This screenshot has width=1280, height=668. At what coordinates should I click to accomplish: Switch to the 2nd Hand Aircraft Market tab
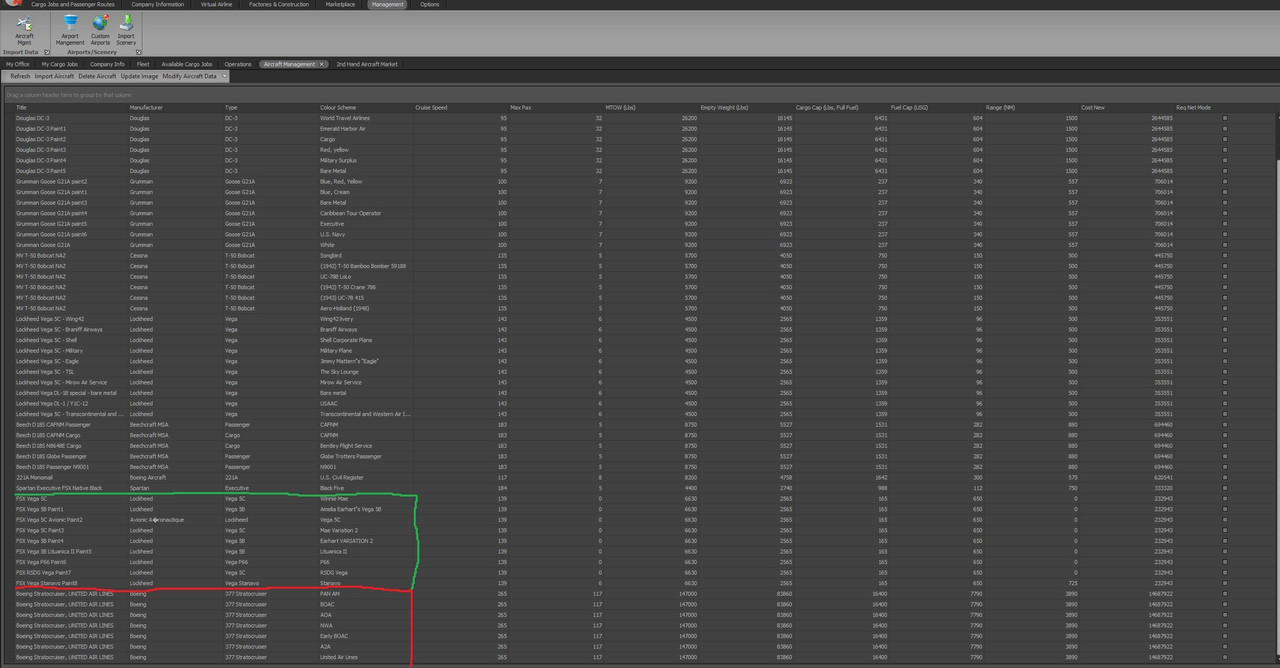[x=367, y=64]
